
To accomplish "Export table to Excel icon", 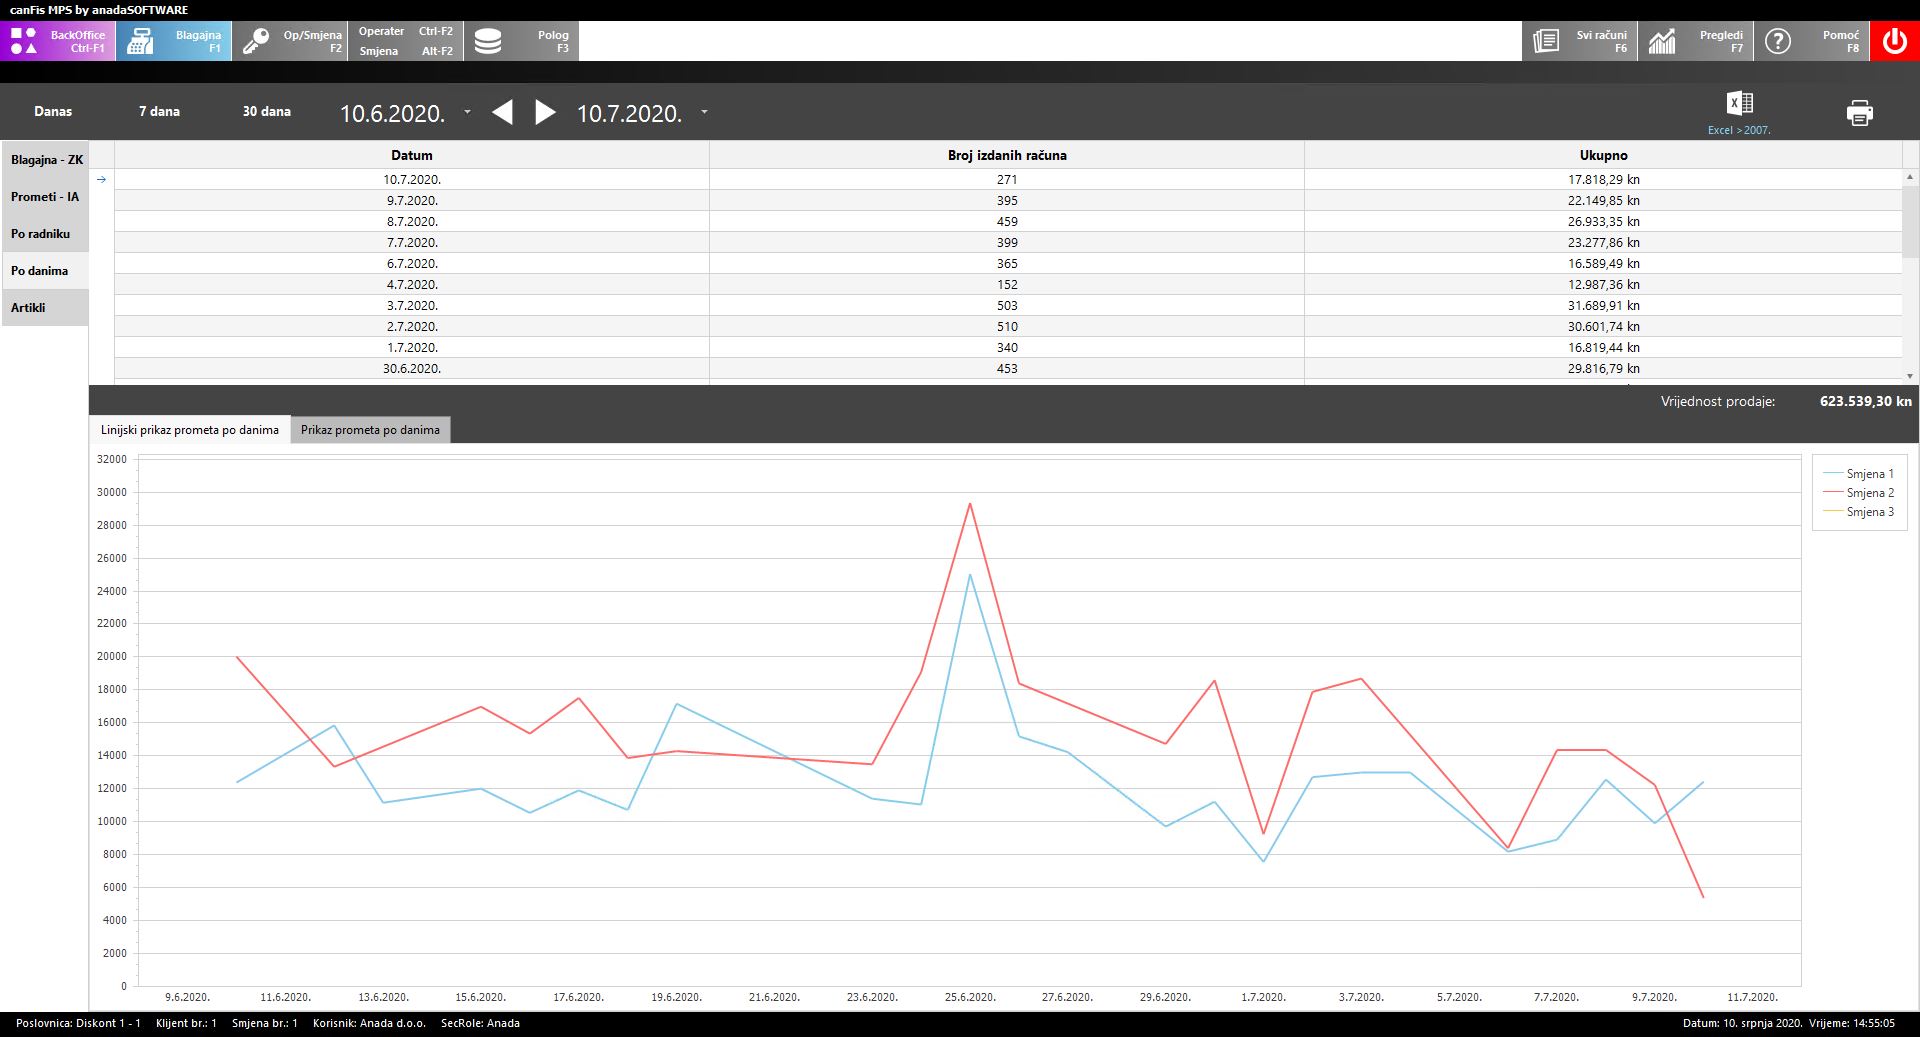I will pos(1739,103).
